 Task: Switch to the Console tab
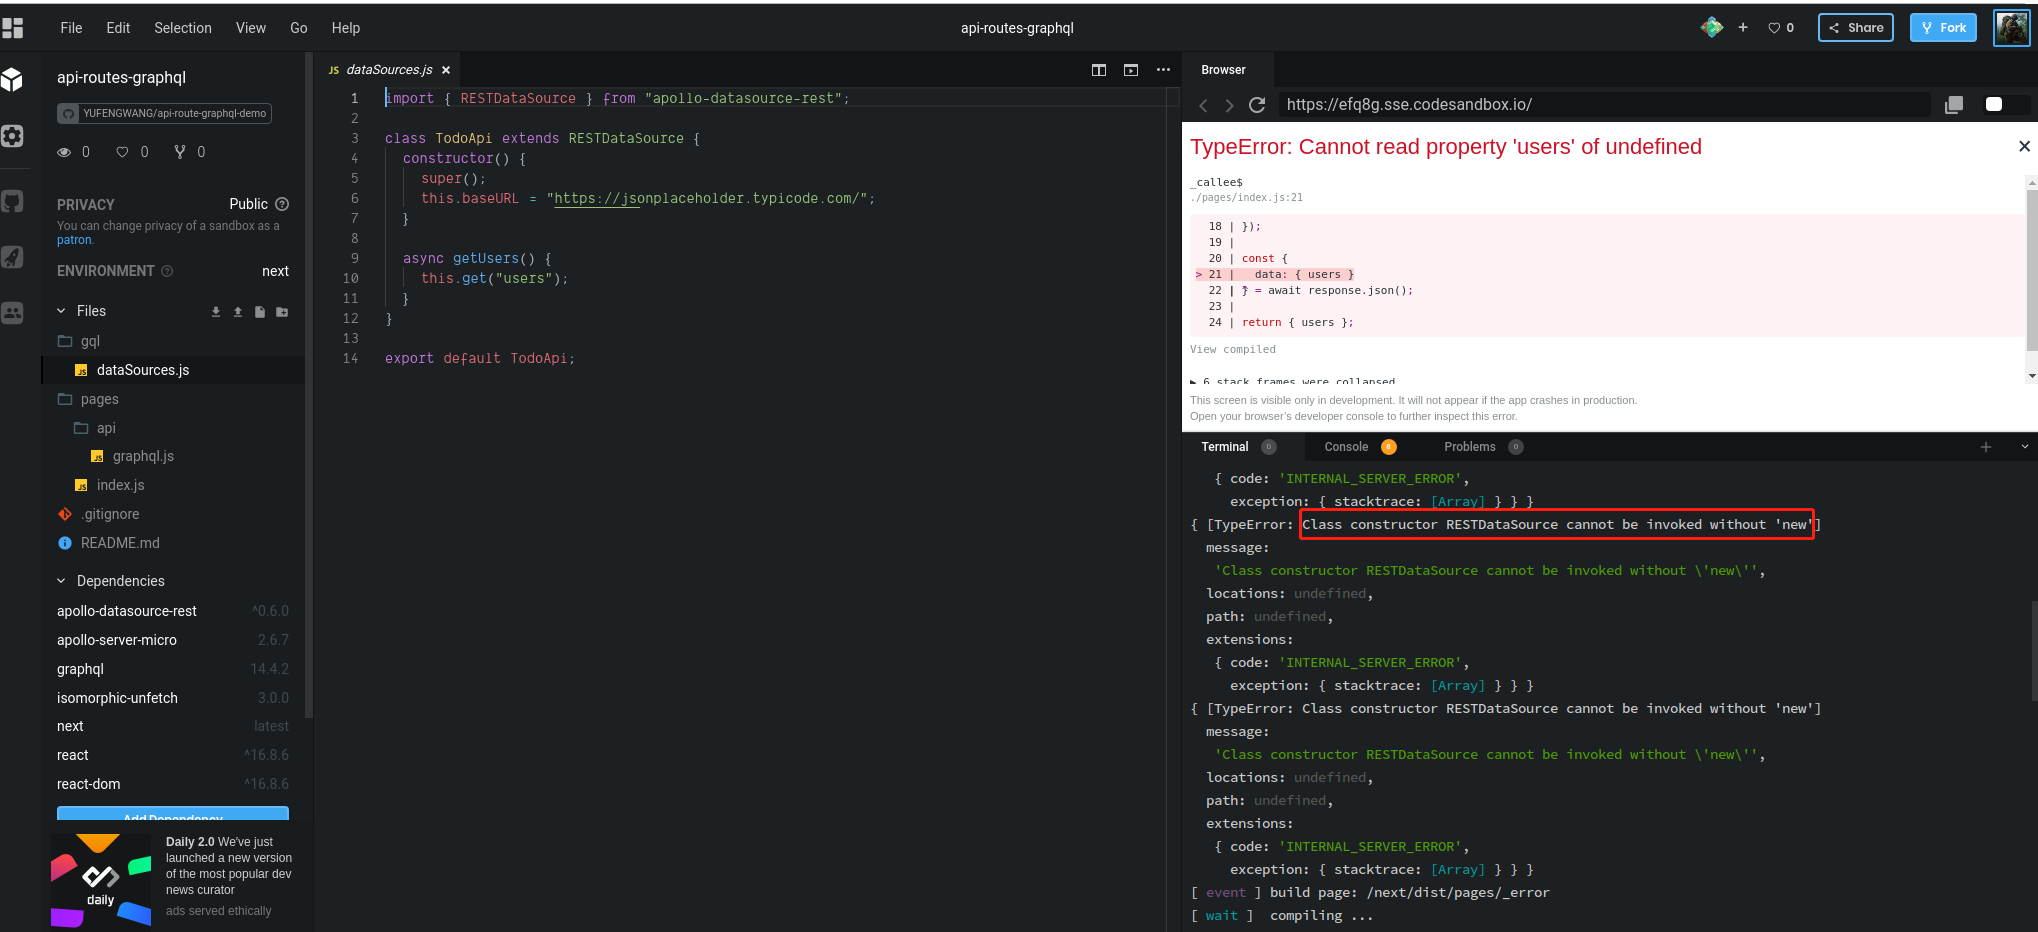coord(1347,447)
